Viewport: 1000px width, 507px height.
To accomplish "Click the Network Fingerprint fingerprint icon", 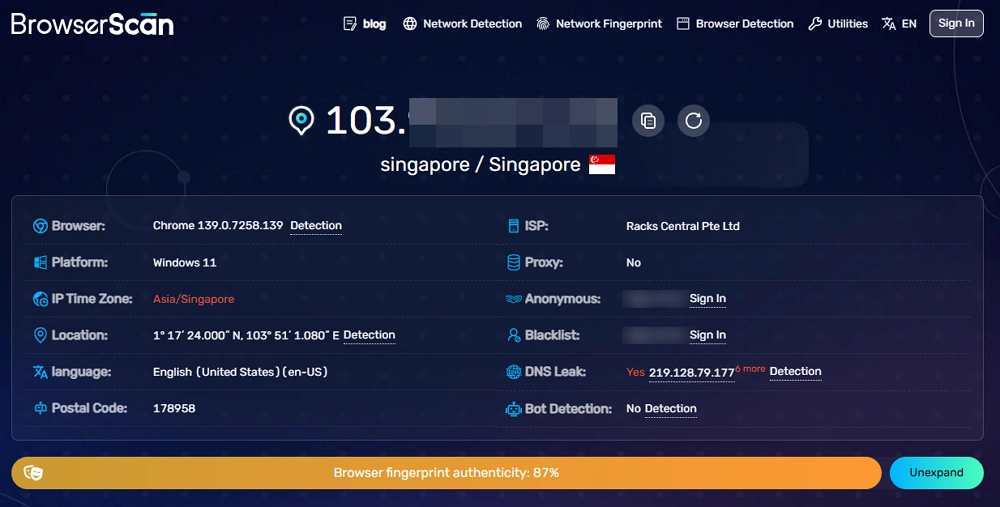I will tap(543, 24).
